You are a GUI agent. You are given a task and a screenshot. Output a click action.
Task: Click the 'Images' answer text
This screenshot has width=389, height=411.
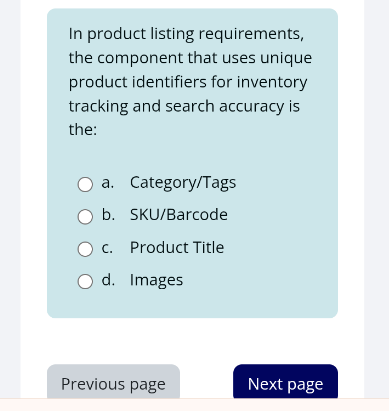click(x=156, y=280)
